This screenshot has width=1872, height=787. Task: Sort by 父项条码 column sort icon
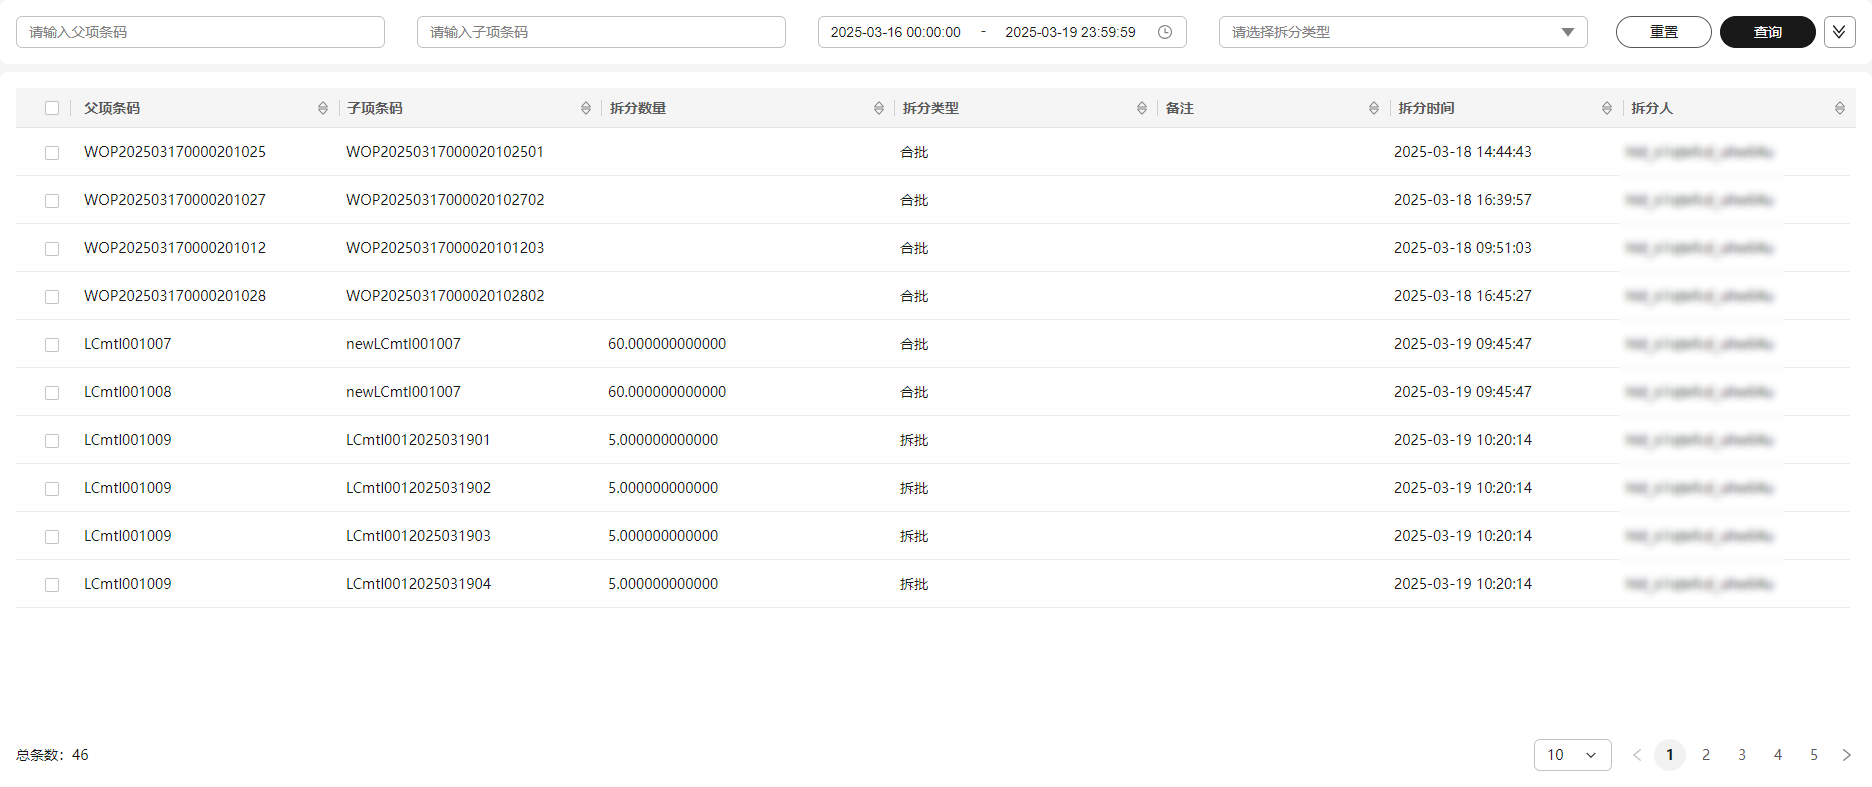point(323,108)
